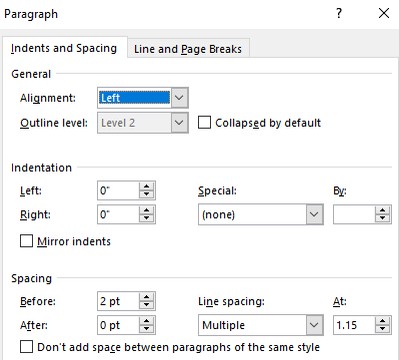Check Don't add space between paragraphs
This screenshot has height=360, width=399.
tap(27, 347)
